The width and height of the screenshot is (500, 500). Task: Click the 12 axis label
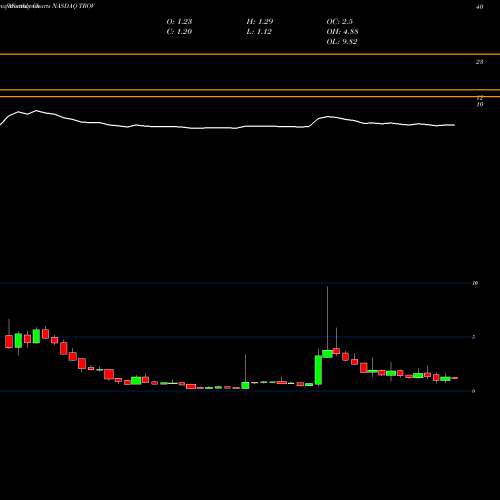click(480, 98)
